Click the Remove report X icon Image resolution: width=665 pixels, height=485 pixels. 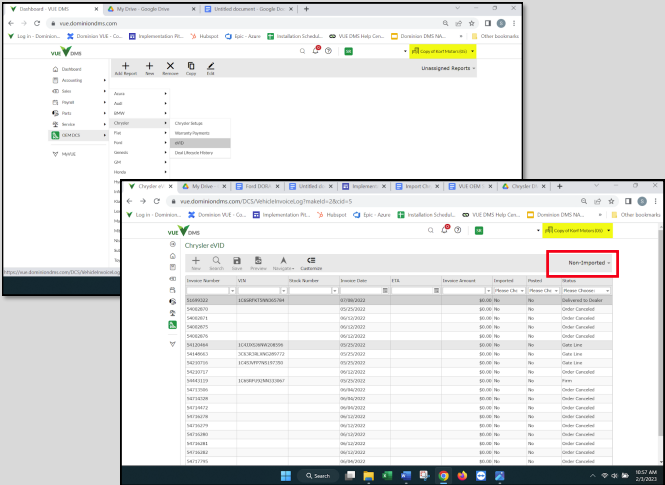(171, 66)
